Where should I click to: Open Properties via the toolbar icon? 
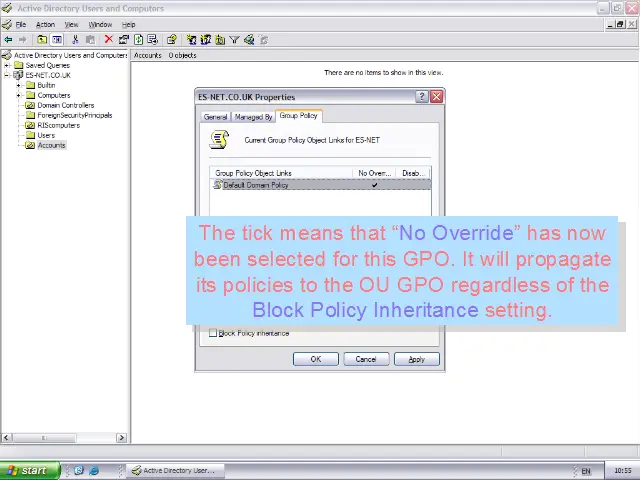(x=123, y=40)
